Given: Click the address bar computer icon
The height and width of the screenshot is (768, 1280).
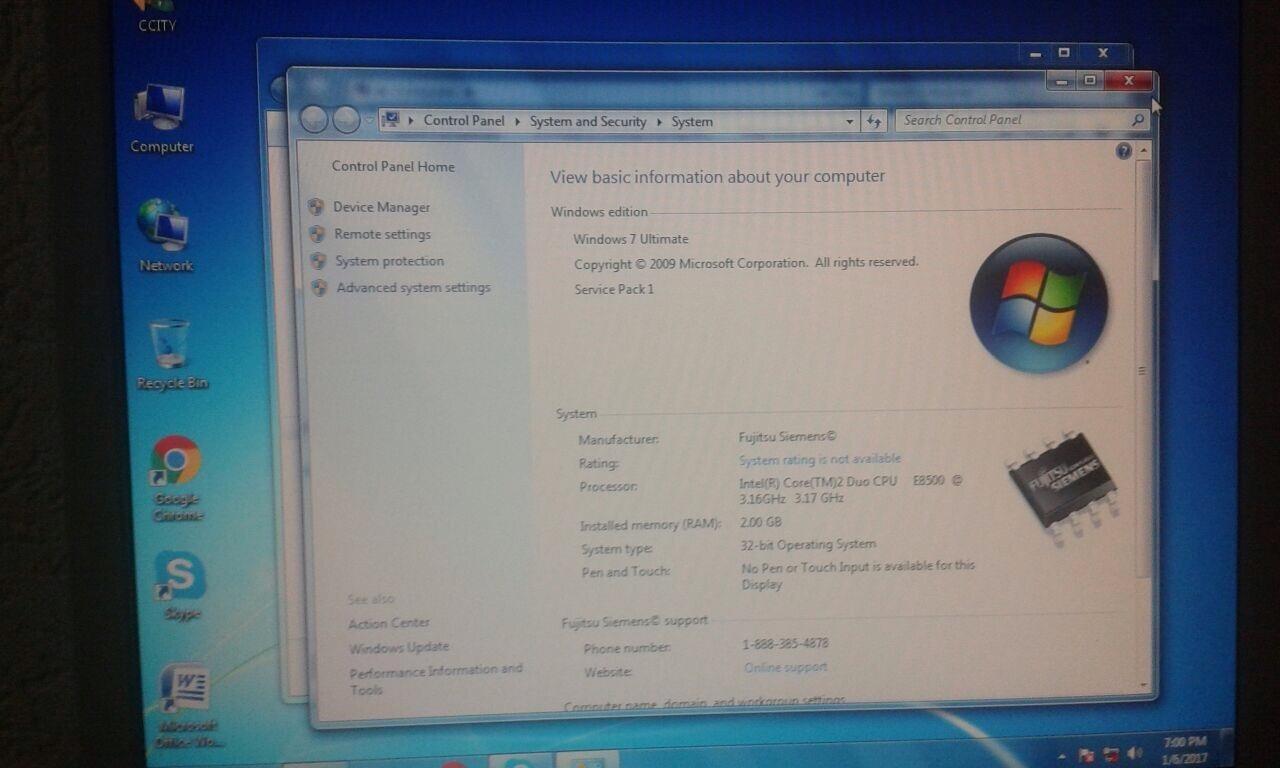Looking at the screenshot, I should pyautogui.click(x=391, y=120).
